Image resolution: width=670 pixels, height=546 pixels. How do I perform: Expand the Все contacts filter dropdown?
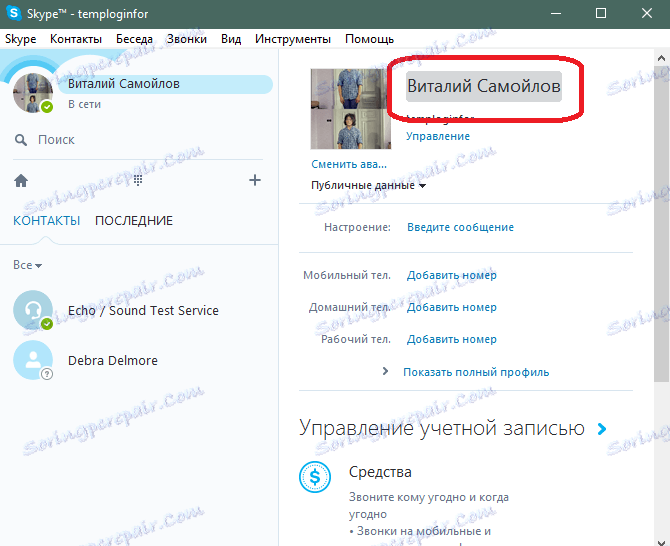click(x=27, y=265)
